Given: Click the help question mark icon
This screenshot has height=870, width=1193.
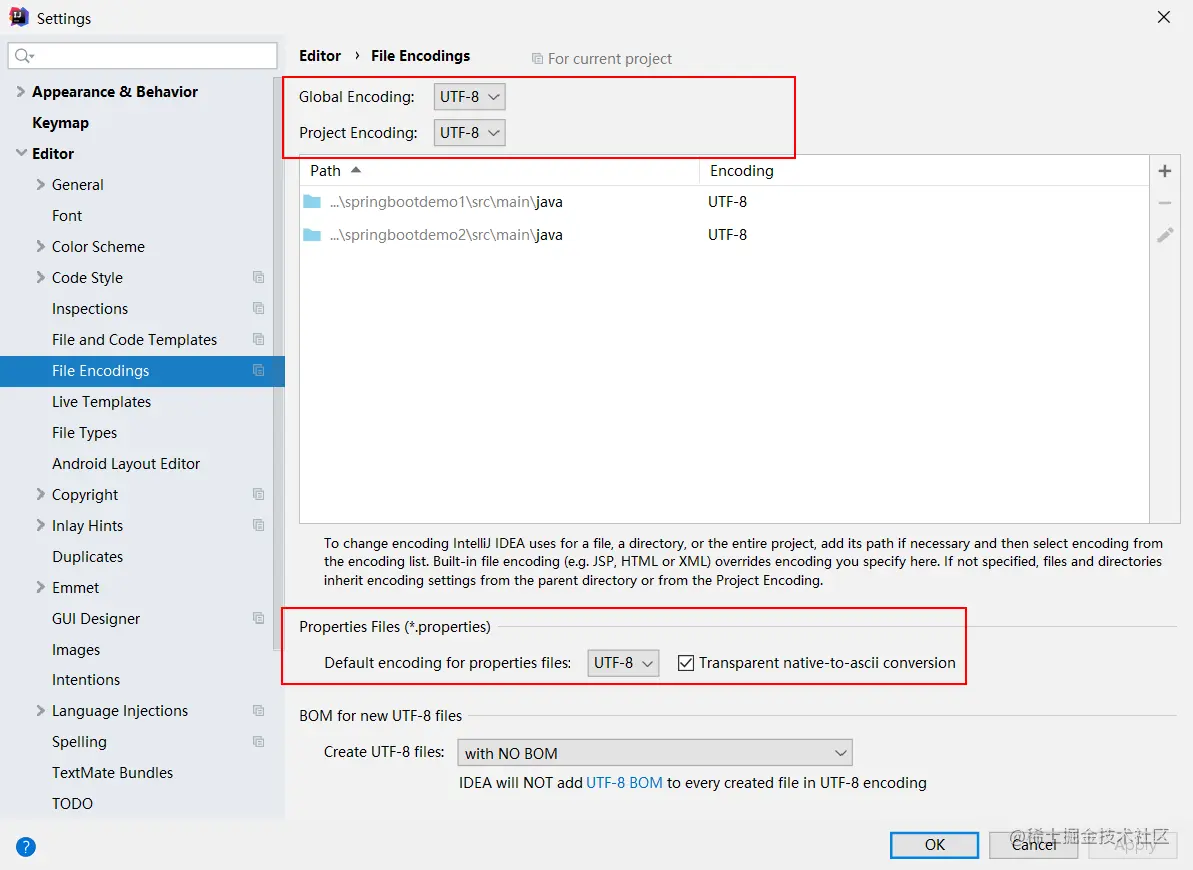Looking at the screenshot, I should click(26, 846).
